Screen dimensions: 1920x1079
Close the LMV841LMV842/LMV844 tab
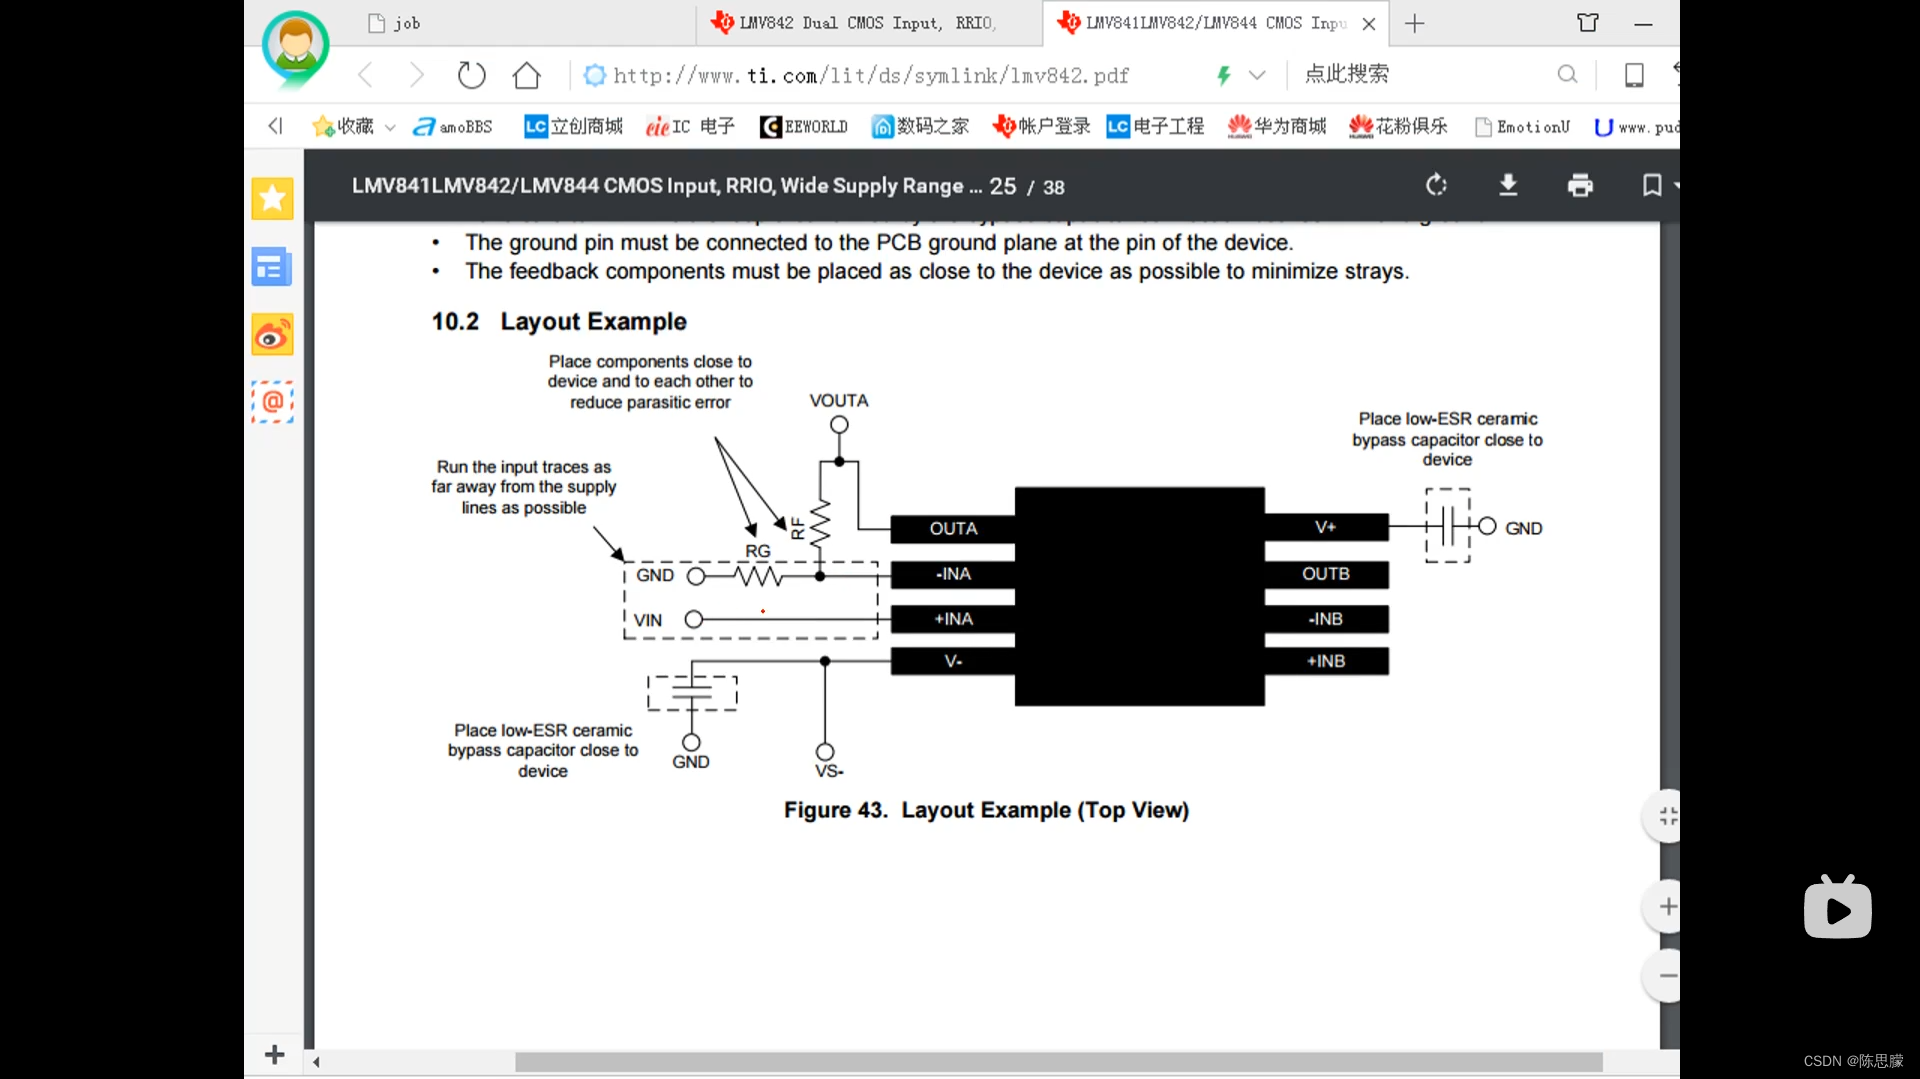coord(1369,23)
